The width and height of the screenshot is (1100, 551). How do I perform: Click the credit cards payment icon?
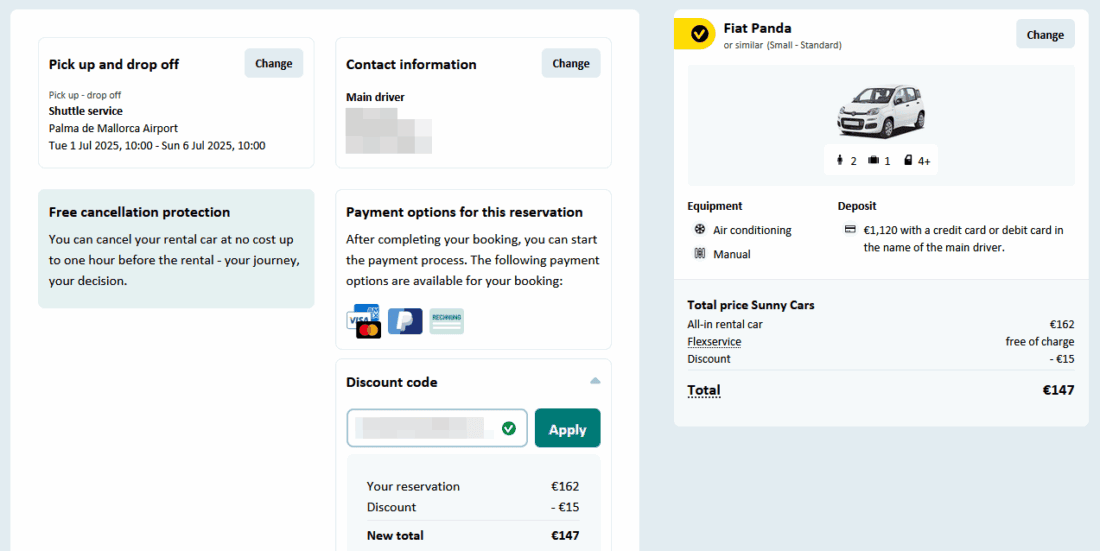click(x=363, y=321)
